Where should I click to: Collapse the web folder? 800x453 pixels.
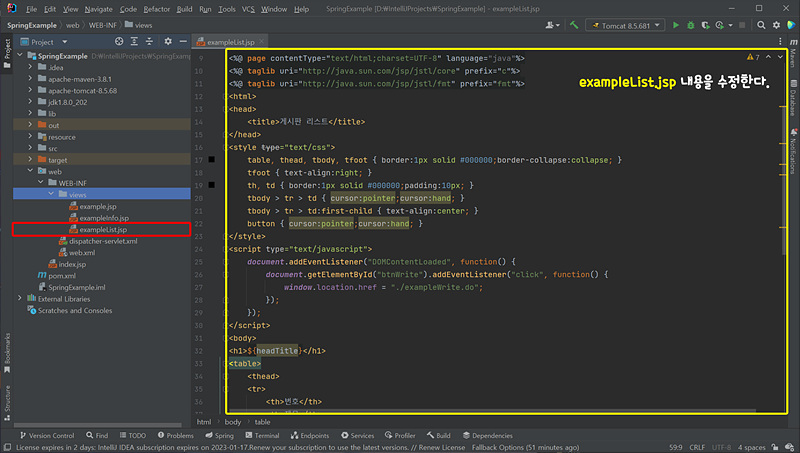pyautogui.click(x=30, y=171)
